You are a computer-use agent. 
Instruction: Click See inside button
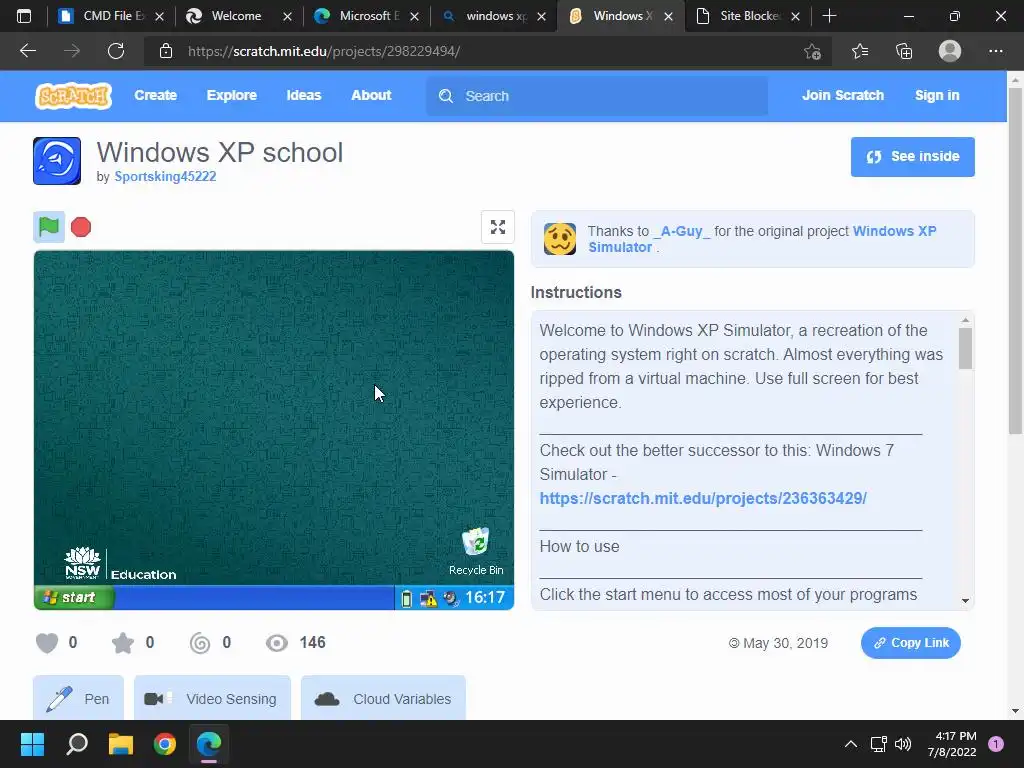tap(912, 157)
